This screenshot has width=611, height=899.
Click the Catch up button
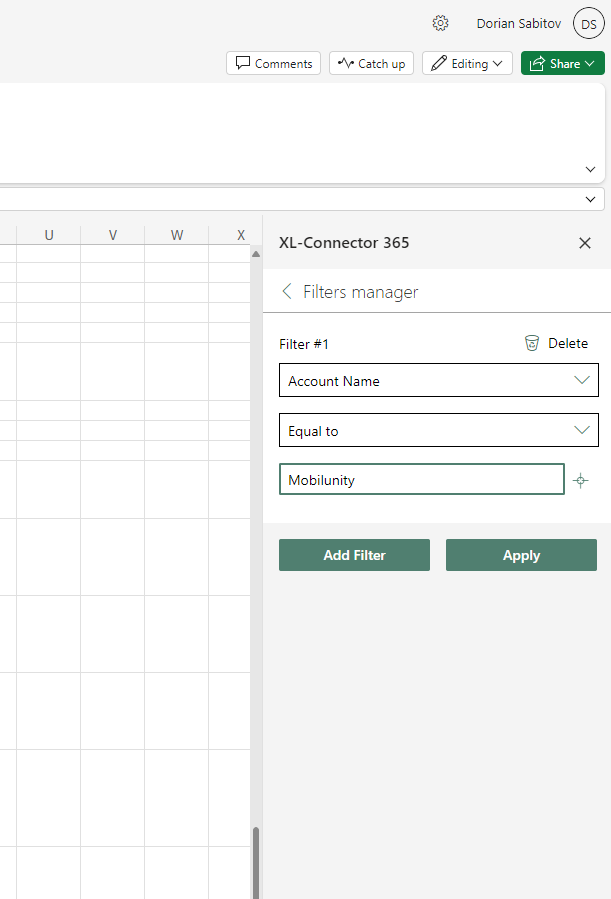[x=371, y=63]
